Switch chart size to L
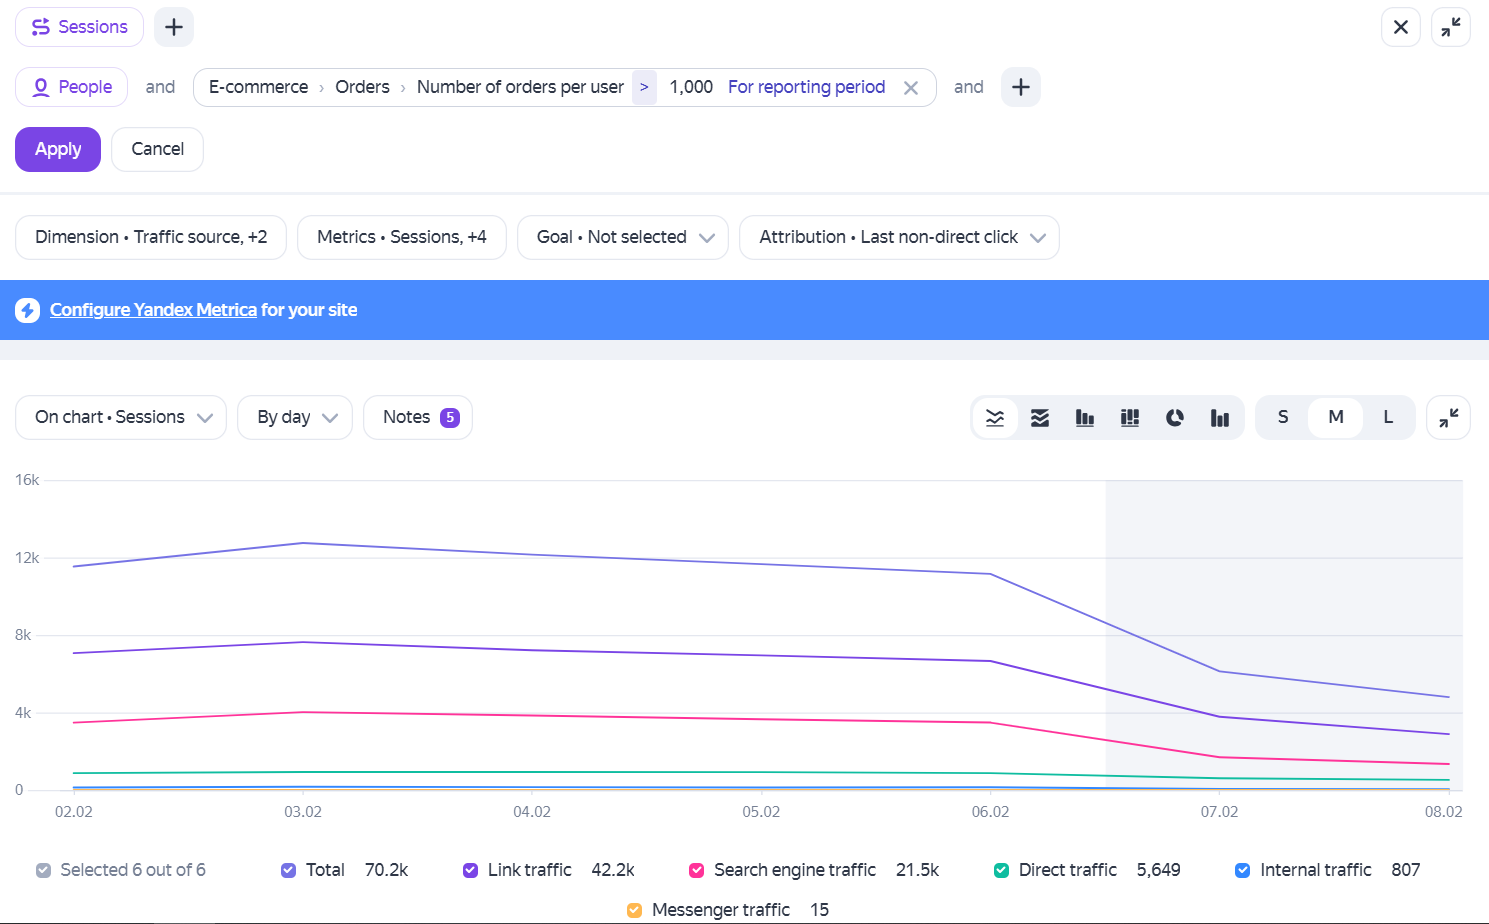Screen dimensions: 1489x924 tap(1388, 417)
